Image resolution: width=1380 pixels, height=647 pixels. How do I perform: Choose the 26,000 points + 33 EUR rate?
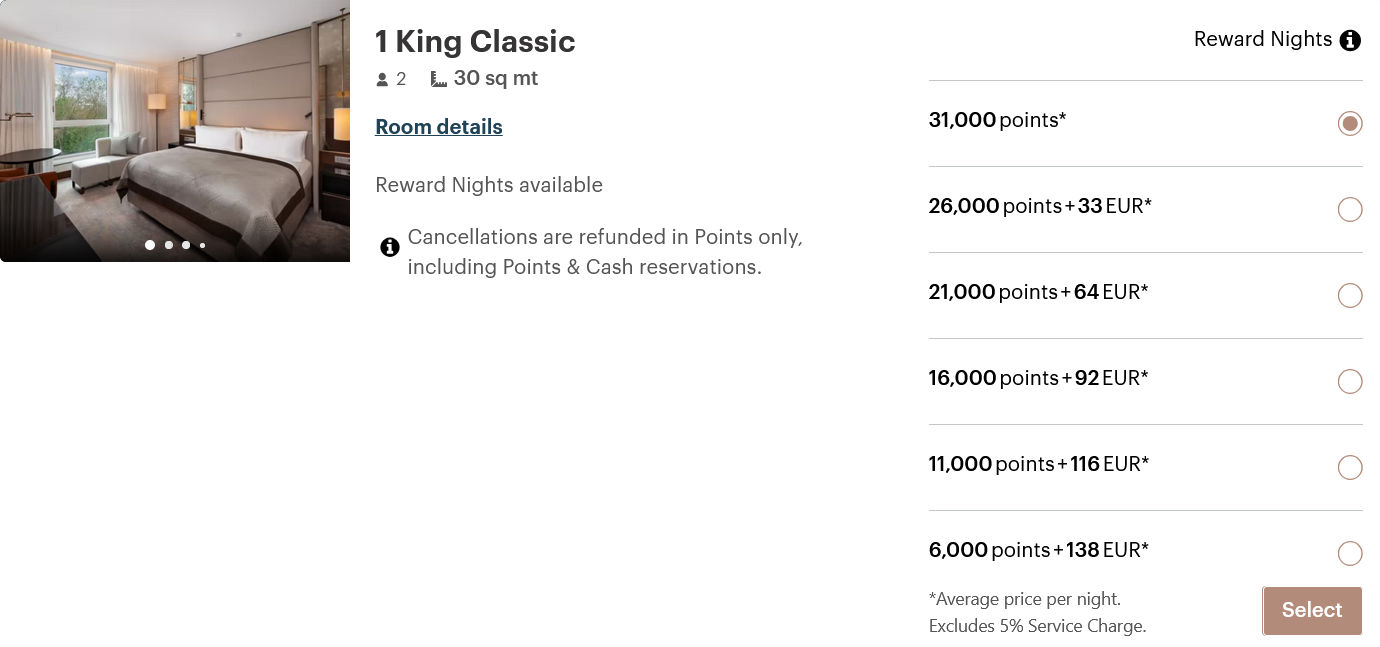1350,209
